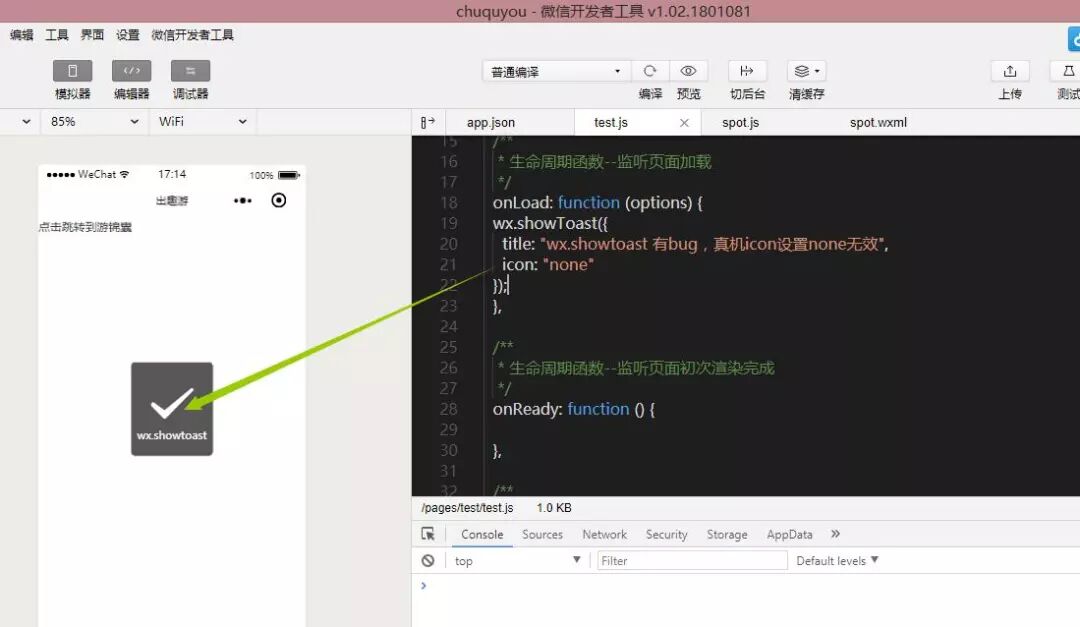Screen dimensions: 1080x627
Task: Click the 点击跳转到游锦囊 link in simulator
Action: (85, 227)
